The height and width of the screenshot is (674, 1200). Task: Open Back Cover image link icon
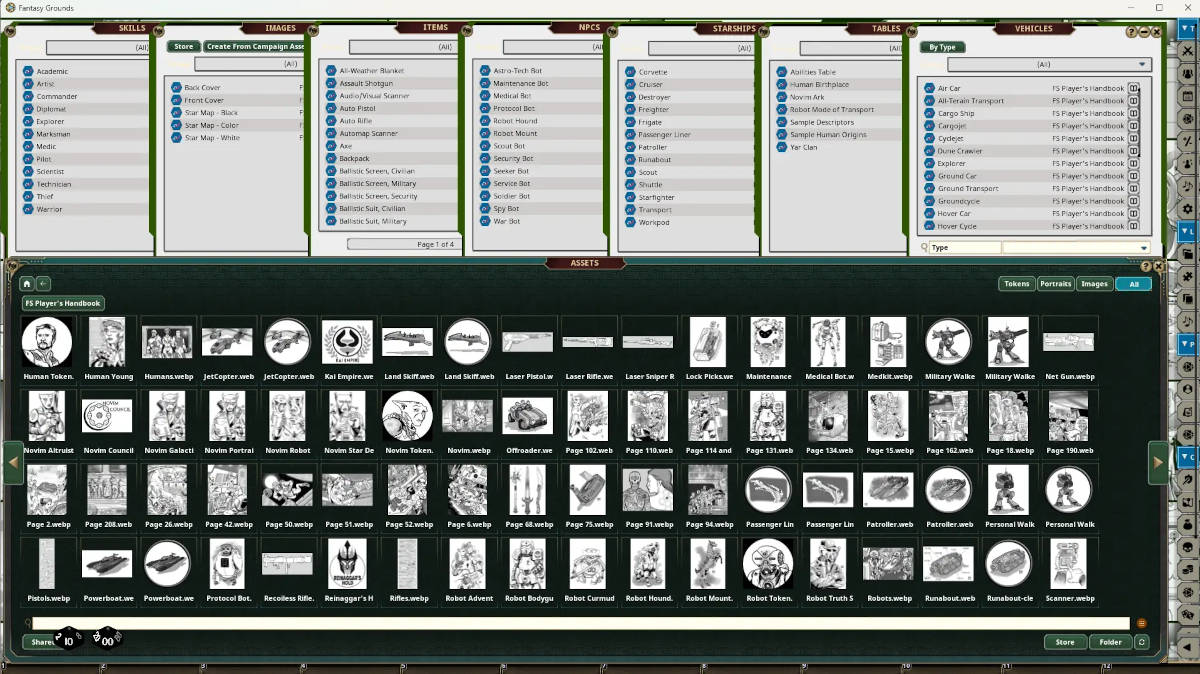176,88
